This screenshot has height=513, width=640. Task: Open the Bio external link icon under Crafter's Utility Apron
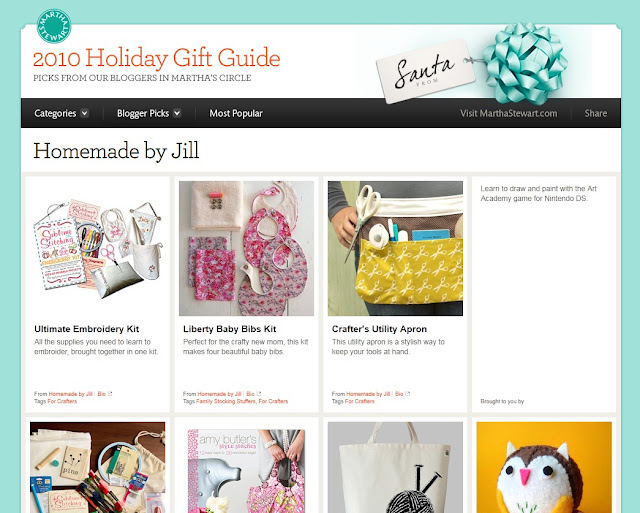408,394
